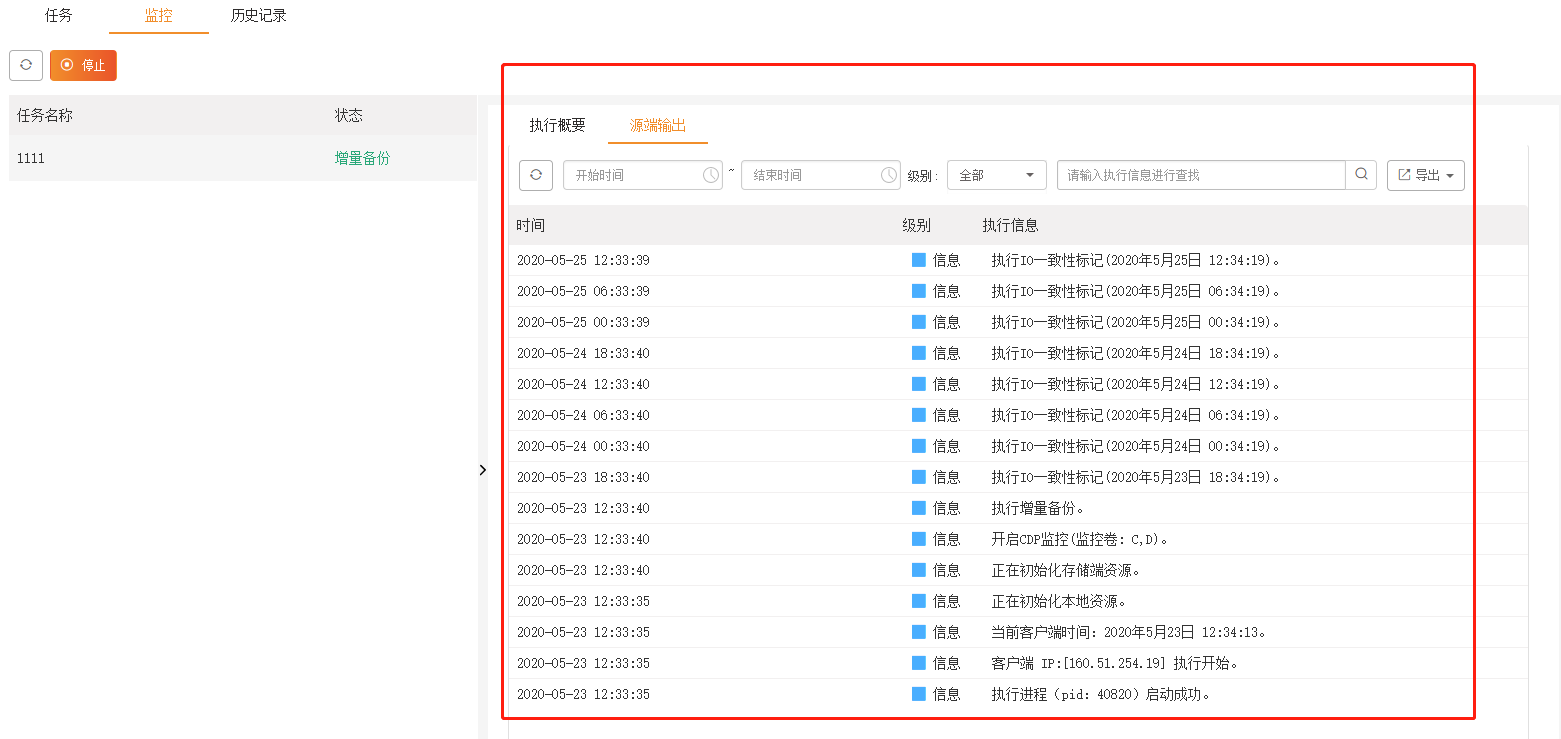1561x739 pixels.
Task: Click message 执行进程 (pid: 40820) 启动成功
Action: click(x=1100, y=694)
